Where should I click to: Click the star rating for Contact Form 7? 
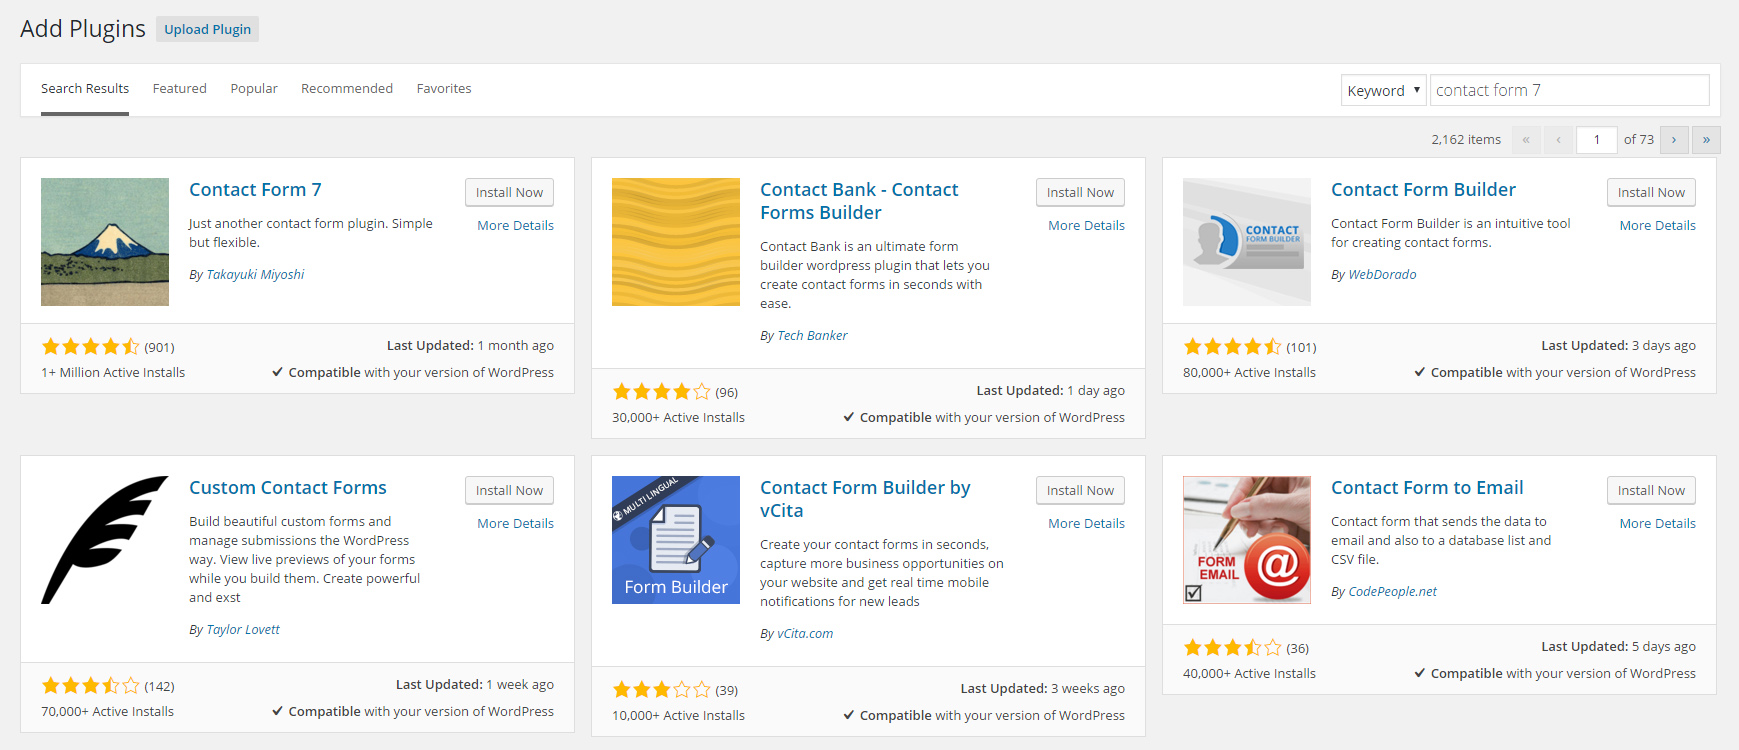[x=90, y=347]
